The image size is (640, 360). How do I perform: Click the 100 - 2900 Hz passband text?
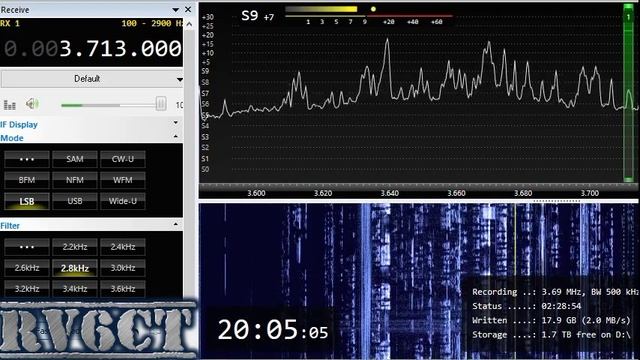152,23
